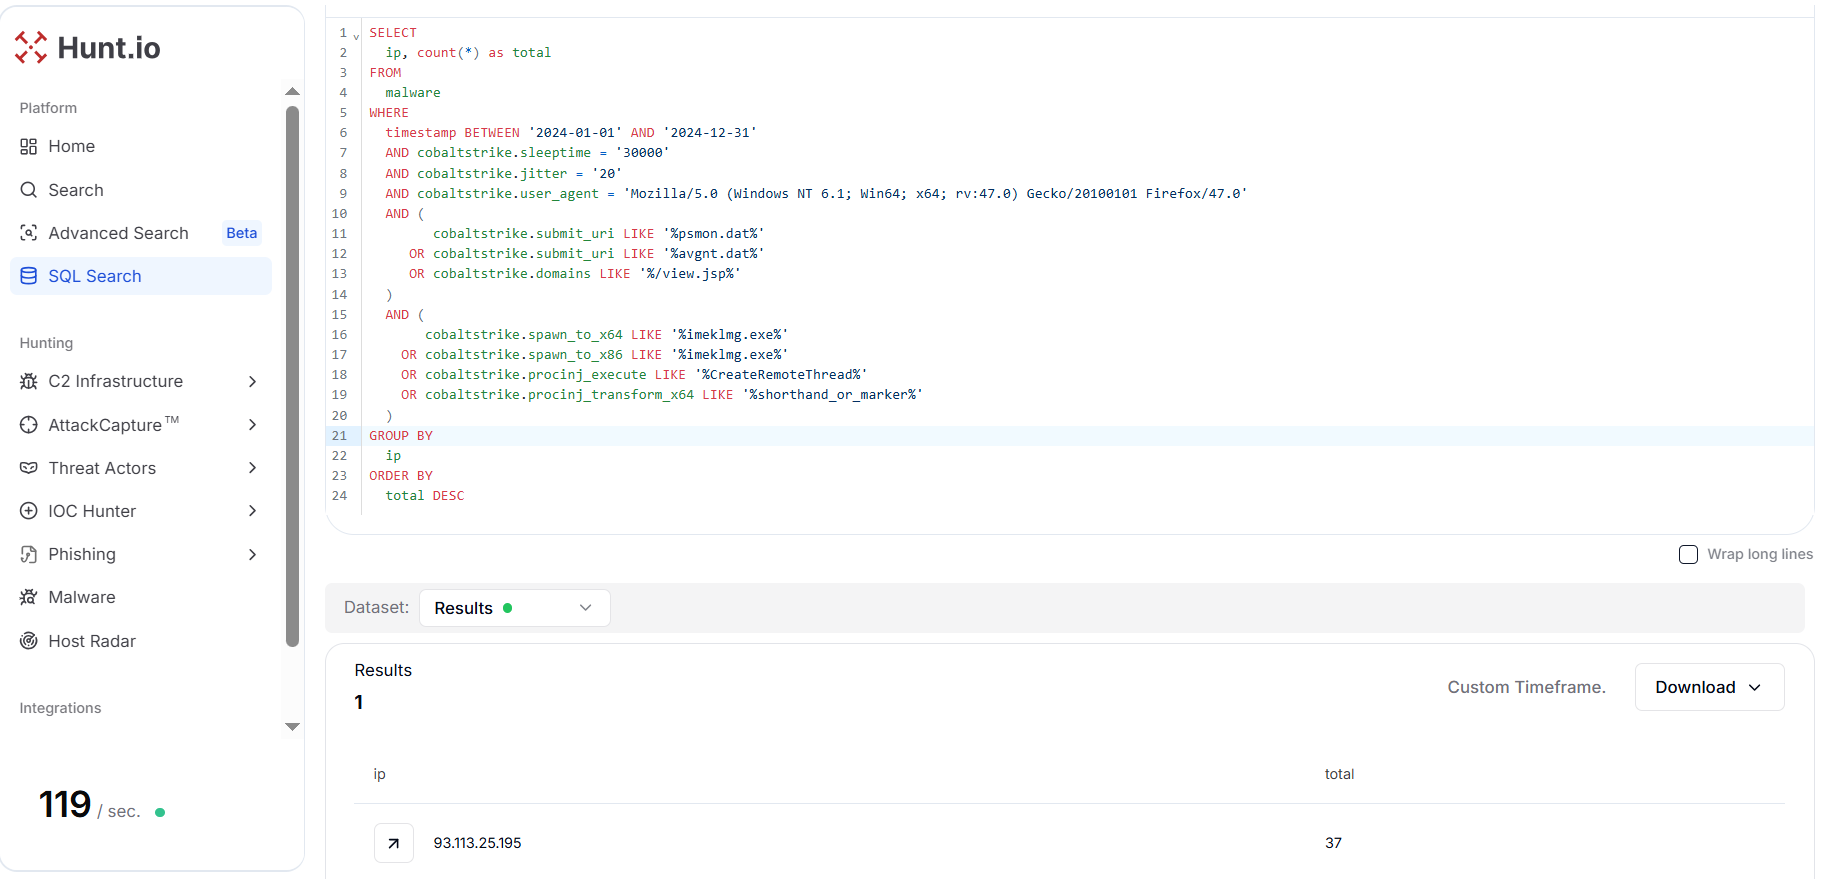Click the Search magnifier icon
The width and height of the screenshot is (1827, 879).
(x=29, y=190)
